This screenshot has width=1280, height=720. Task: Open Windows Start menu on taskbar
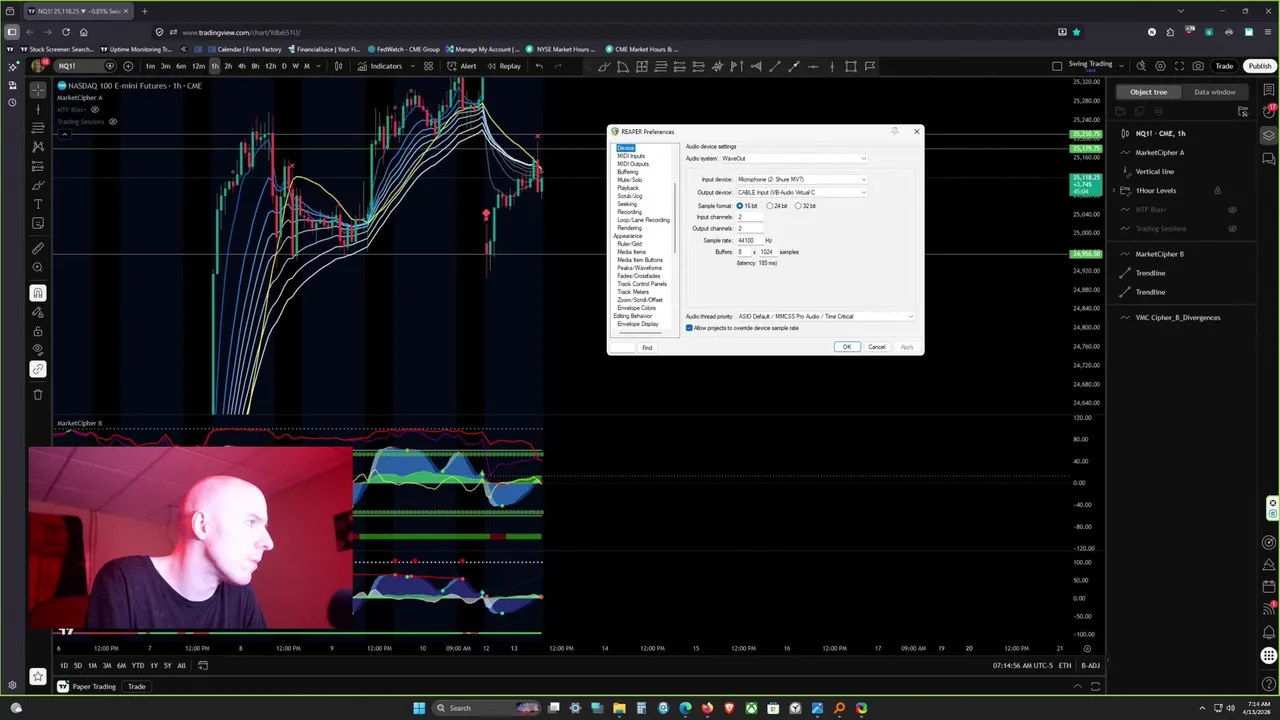(419, 708)
